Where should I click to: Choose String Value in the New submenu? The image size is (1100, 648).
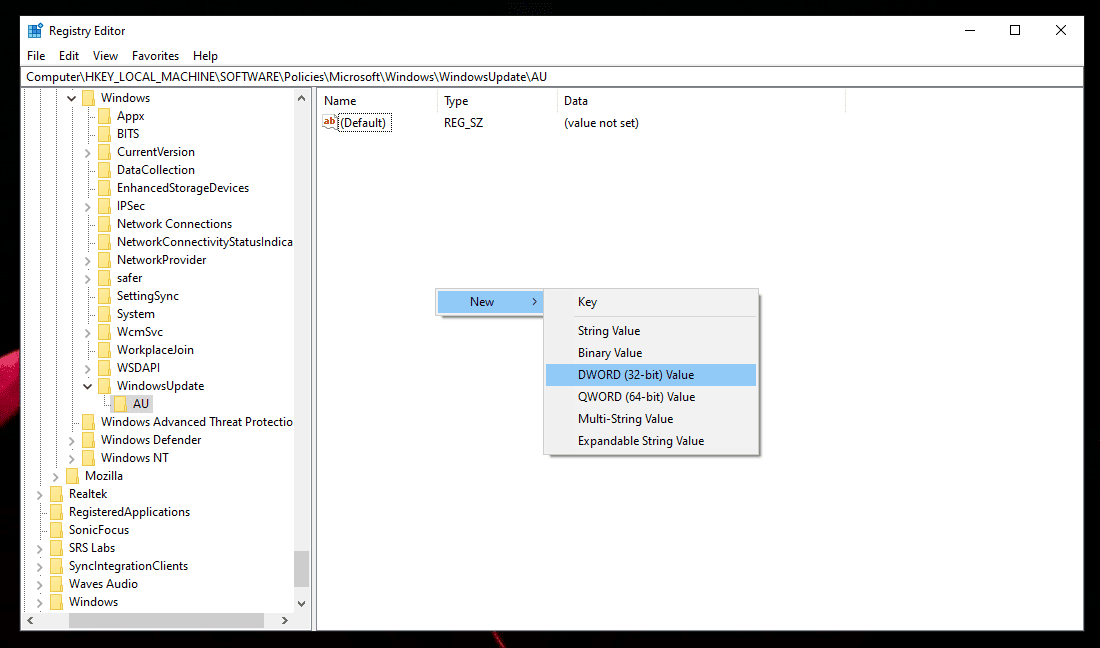(x=651, y=331)
